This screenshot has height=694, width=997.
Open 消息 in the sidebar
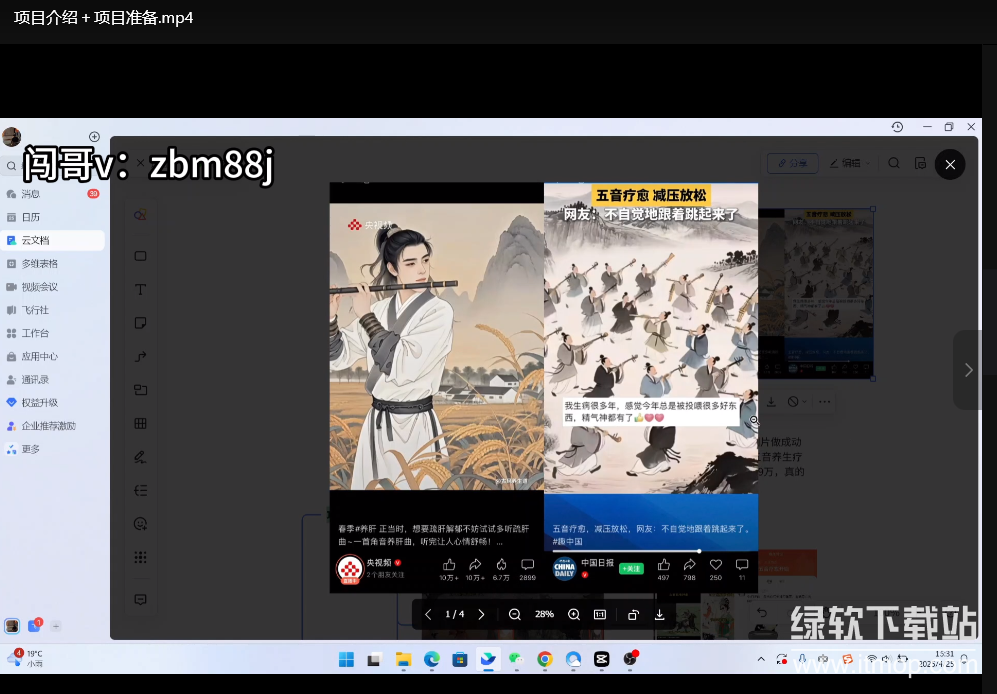31,194
